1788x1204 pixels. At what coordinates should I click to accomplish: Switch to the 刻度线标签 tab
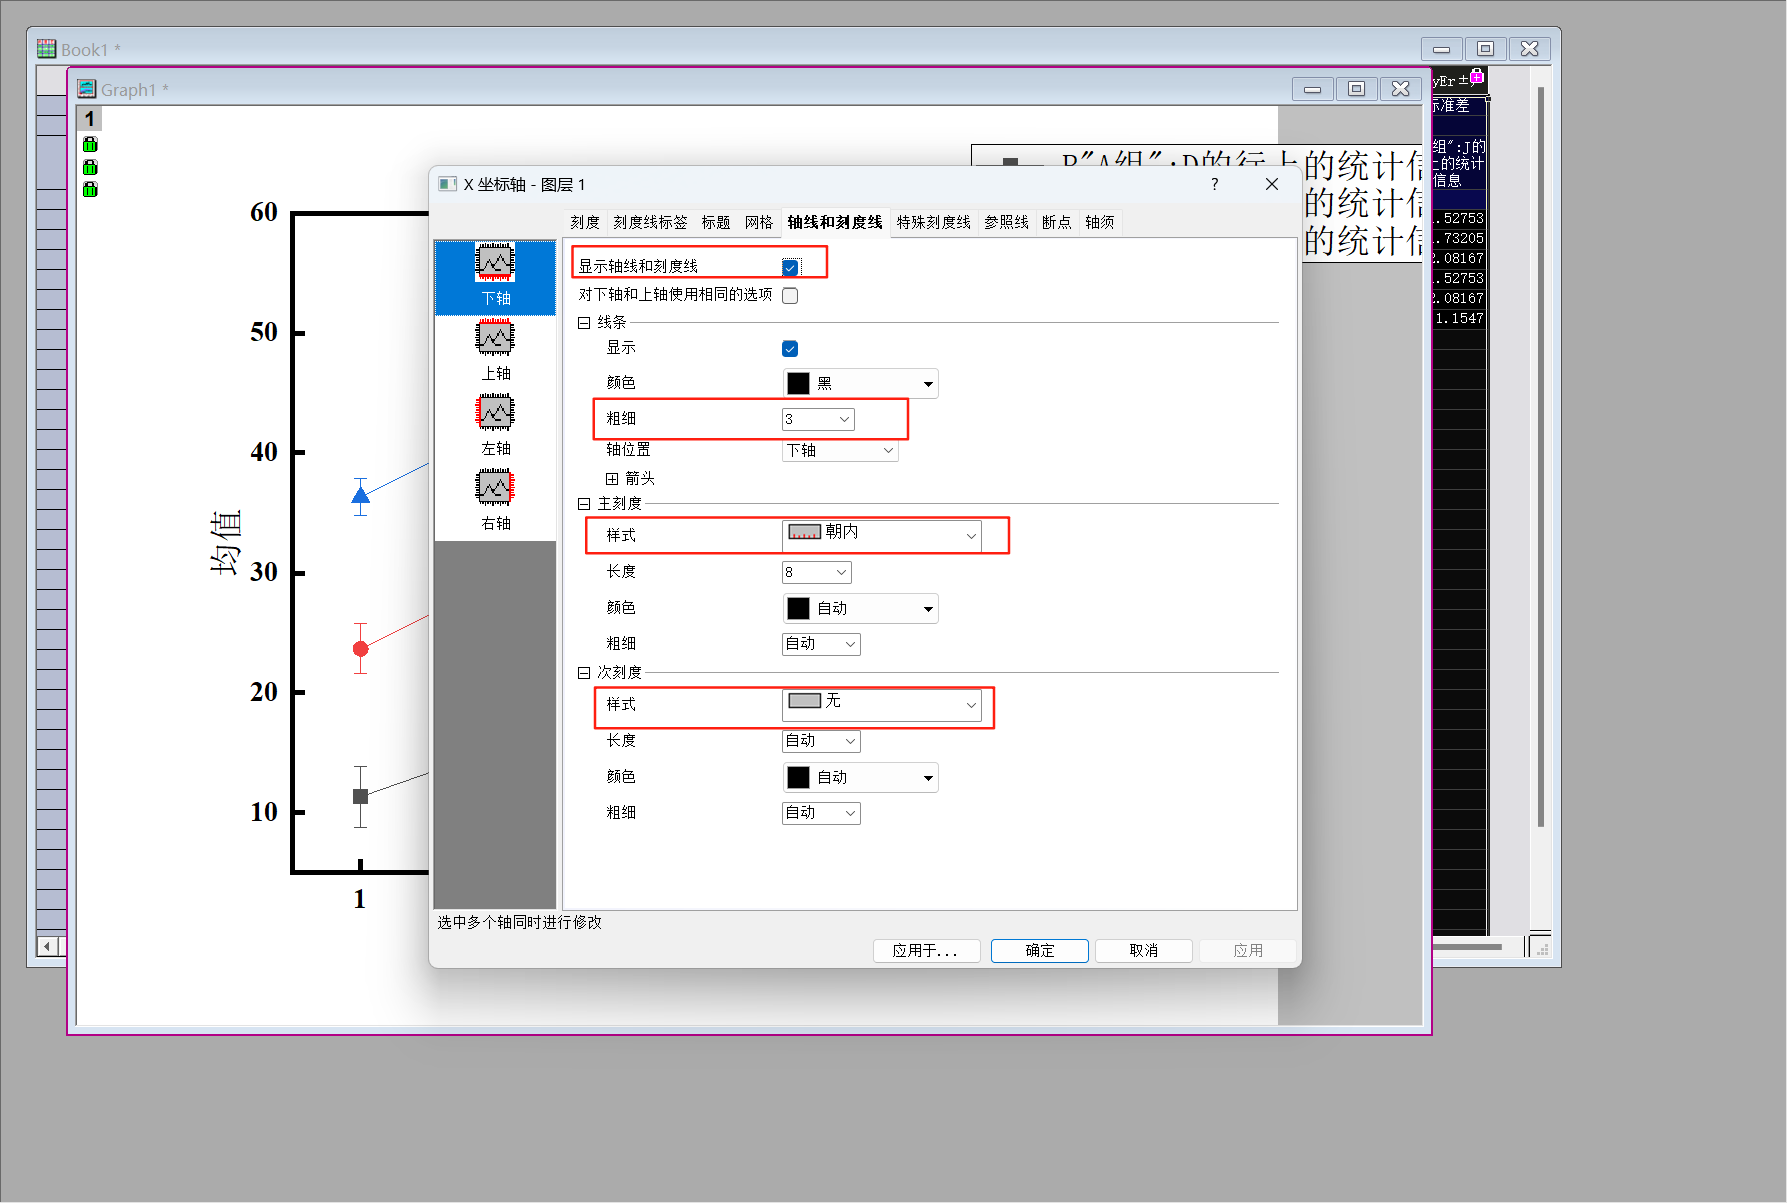click(x=650, y=222)
